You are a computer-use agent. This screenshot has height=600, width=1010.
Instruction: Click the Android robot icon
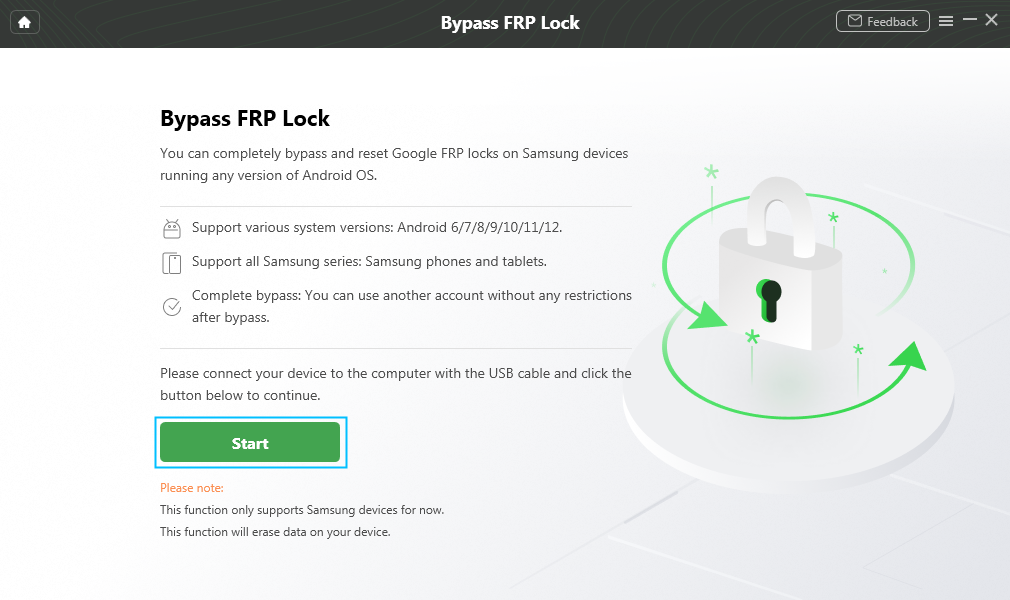[x=172, y=229]
